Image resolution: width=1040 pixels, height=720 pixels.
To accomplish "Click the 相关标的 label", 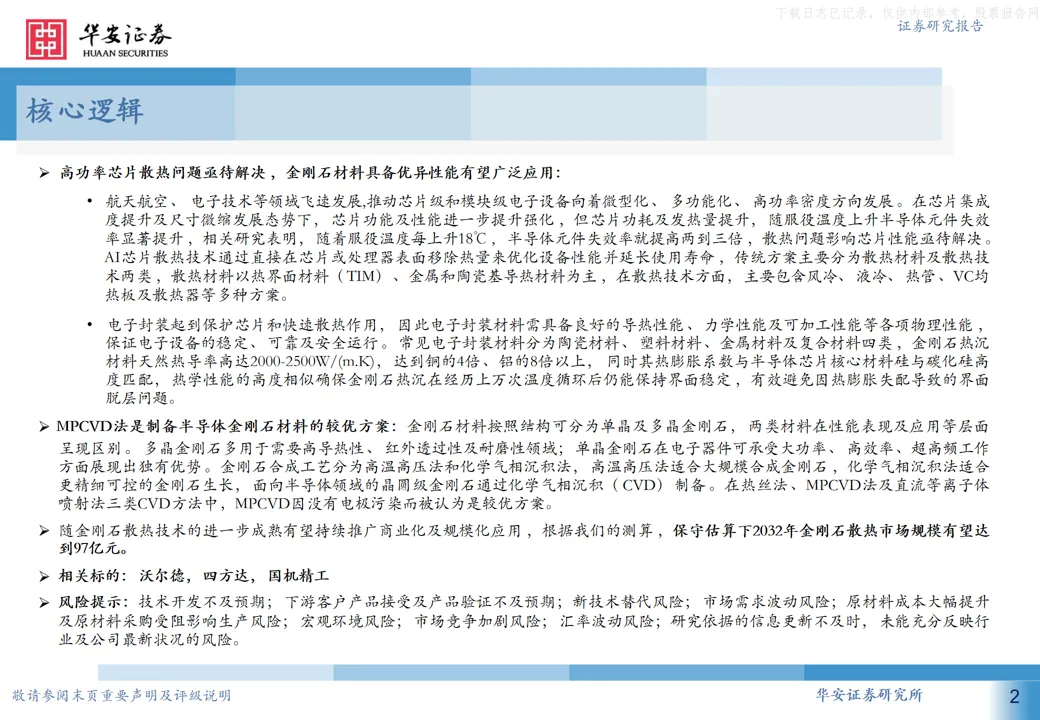I will coord(89,575).
